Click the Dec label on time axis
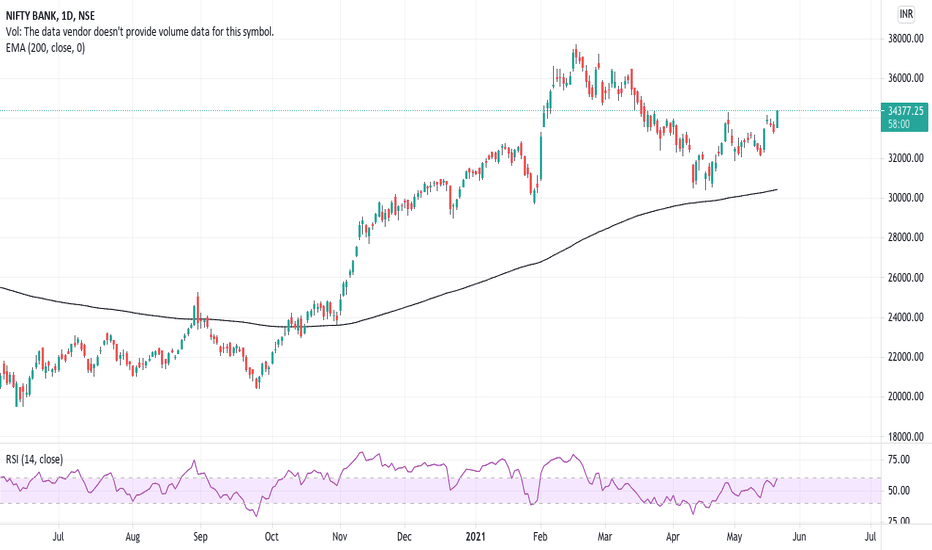 click(404, 536)
